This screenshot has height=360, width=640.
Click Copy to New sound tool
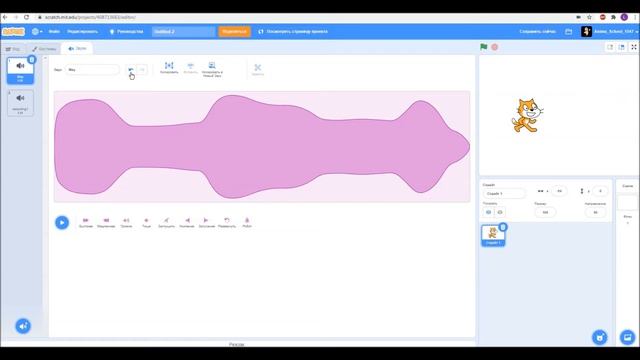click(x=212, y=69)
